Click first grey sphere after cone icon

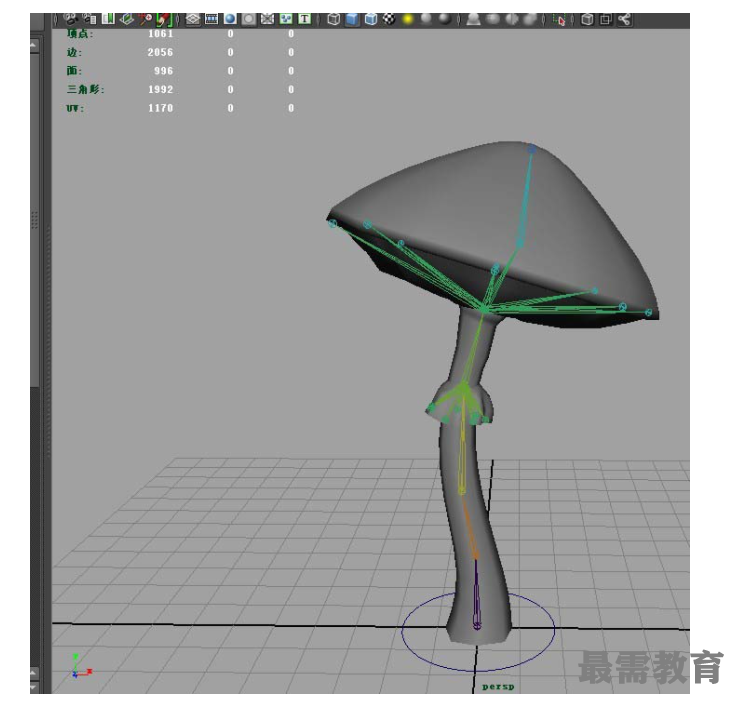tap(493, 19)
